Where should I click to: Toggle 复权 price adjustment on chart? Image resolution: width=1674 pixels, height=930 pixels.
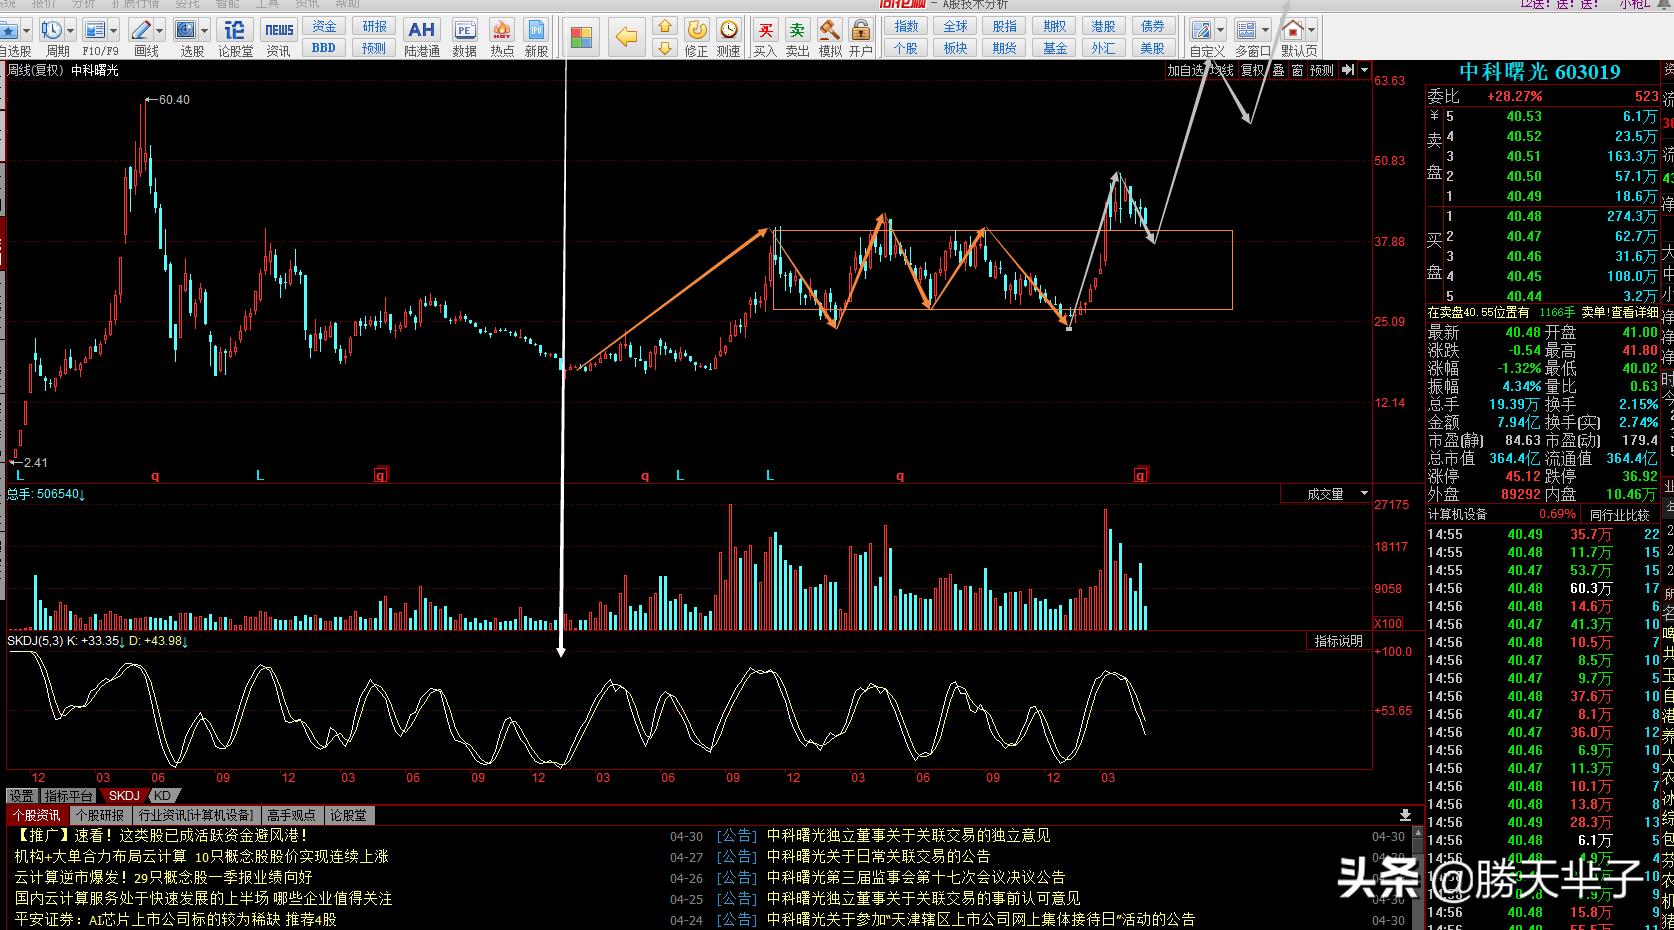(1252, 71)
